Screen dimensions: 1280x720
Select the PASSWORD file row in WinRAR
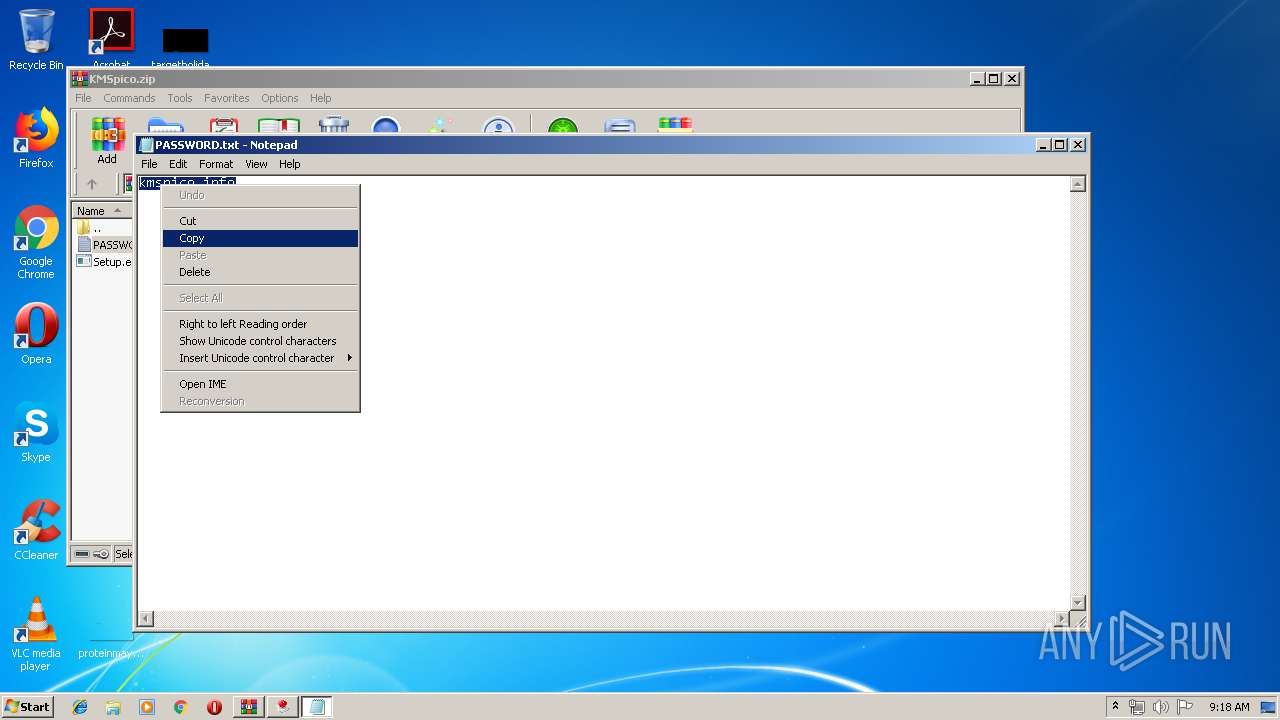point(104,245)
